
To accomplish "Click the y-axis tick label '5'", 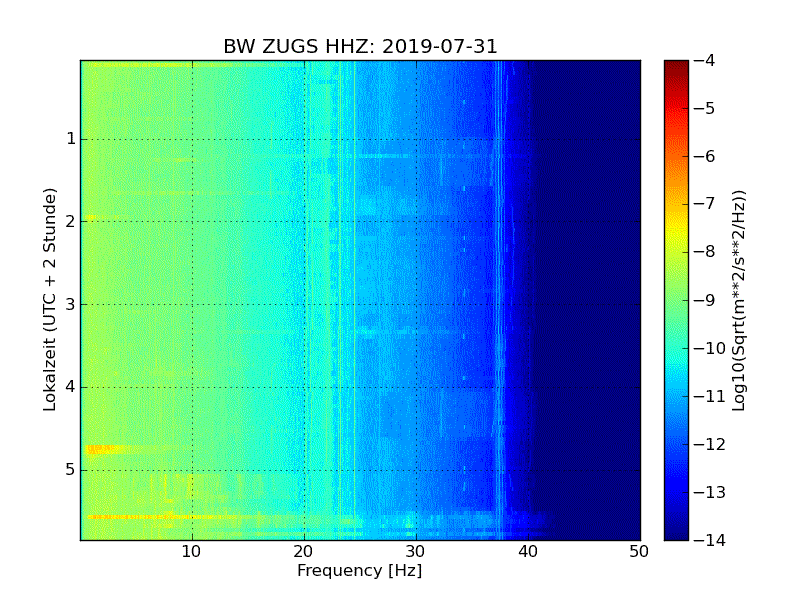I will coord(71,469).
